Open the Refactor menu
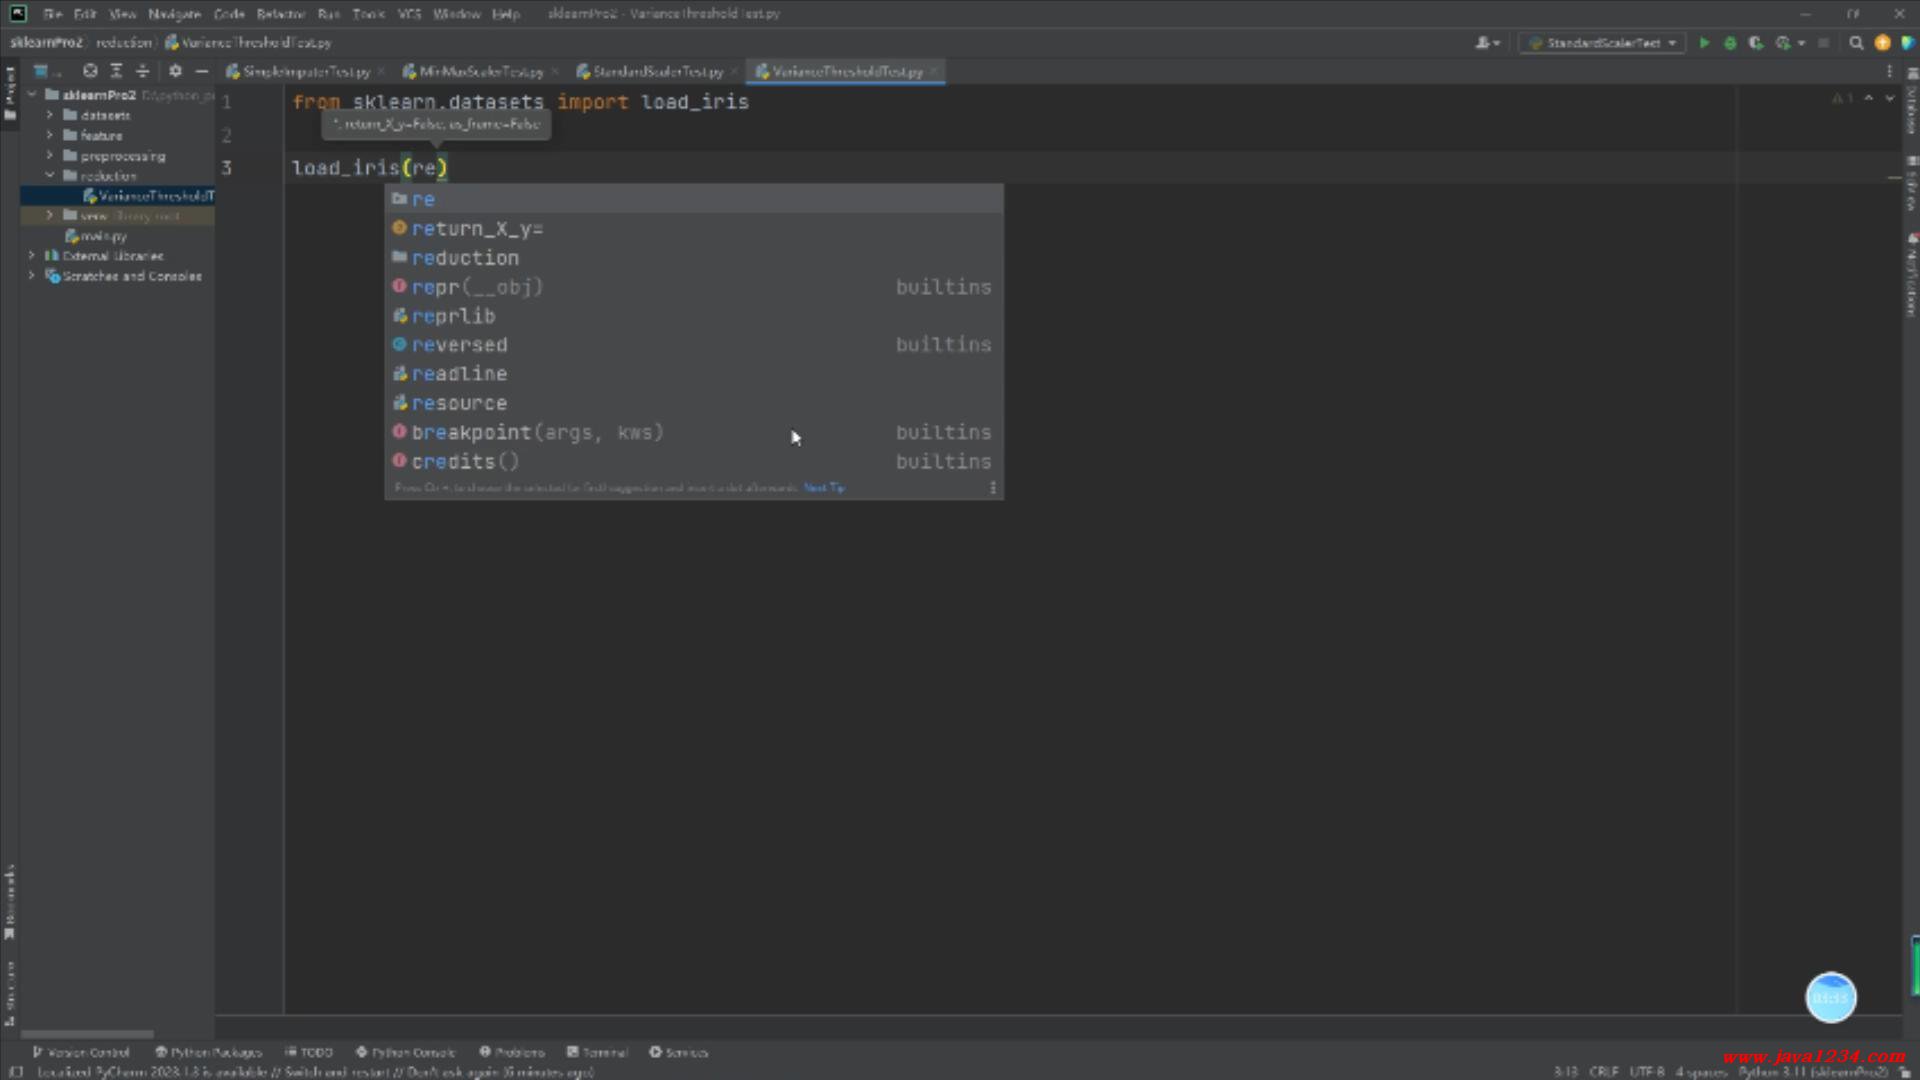This screenshot has width=1920, height=1080. coord(280,14)
